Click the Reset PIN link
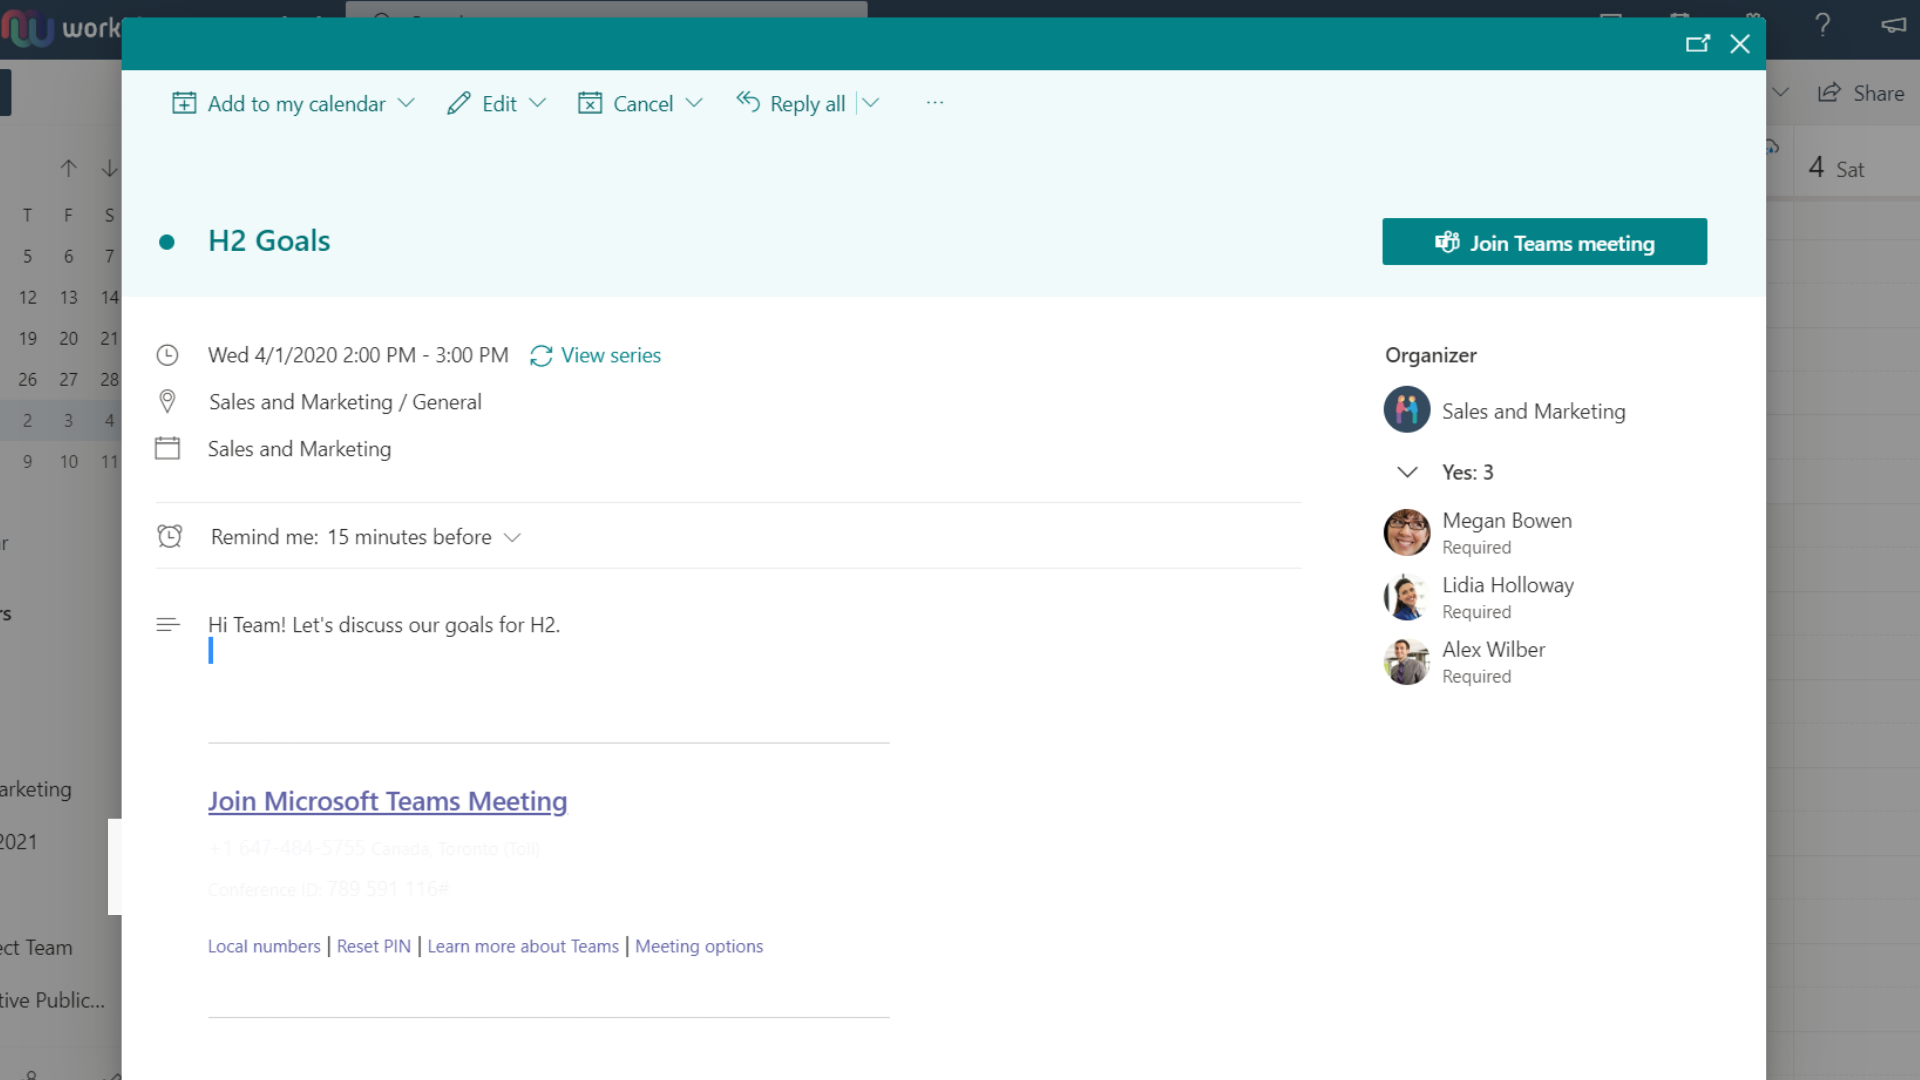Viewport: 1920px width, 1080px height. 374,946
